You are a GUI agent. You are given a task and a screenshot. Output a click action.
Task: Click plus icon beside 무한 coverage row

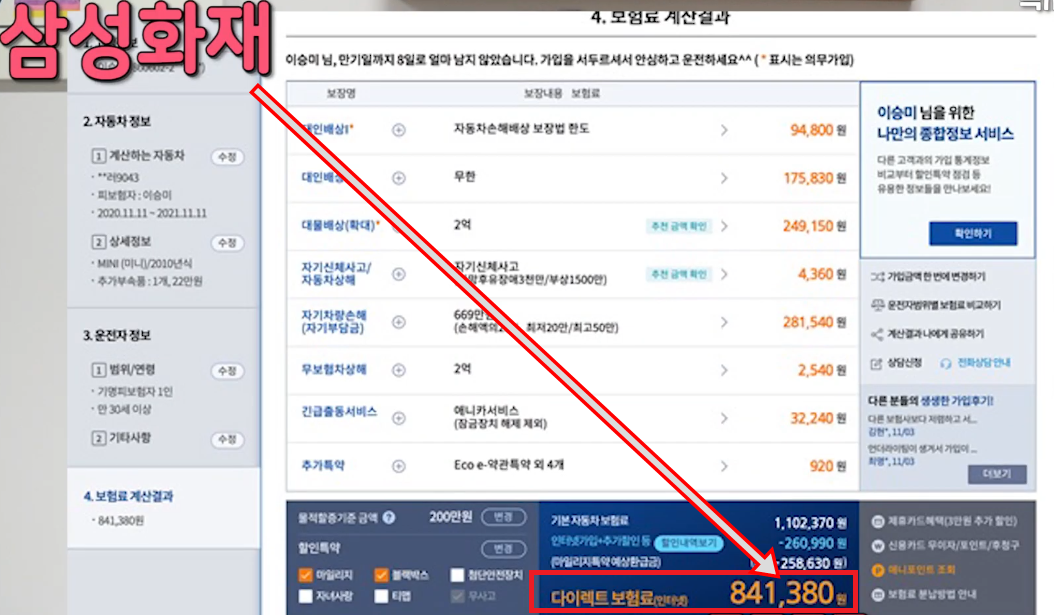point(399,178)
